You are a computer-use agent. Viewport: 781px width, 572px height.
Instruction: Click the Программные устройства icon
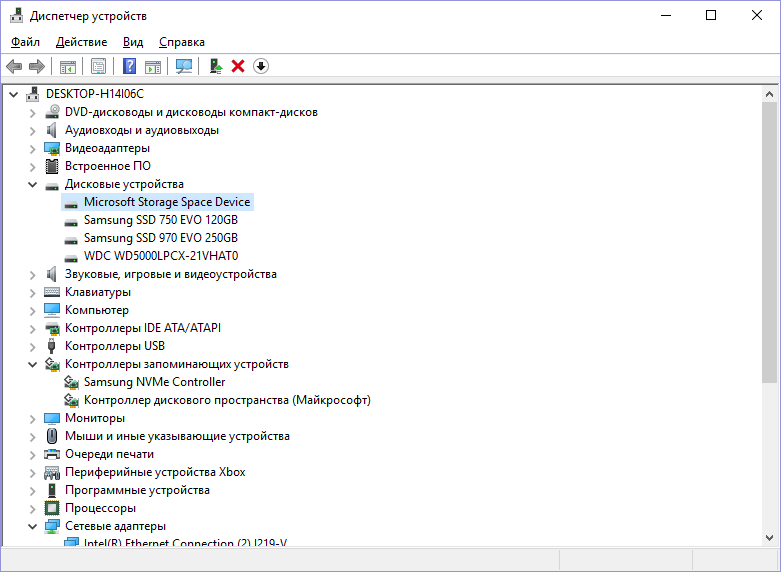pos(52,490)
